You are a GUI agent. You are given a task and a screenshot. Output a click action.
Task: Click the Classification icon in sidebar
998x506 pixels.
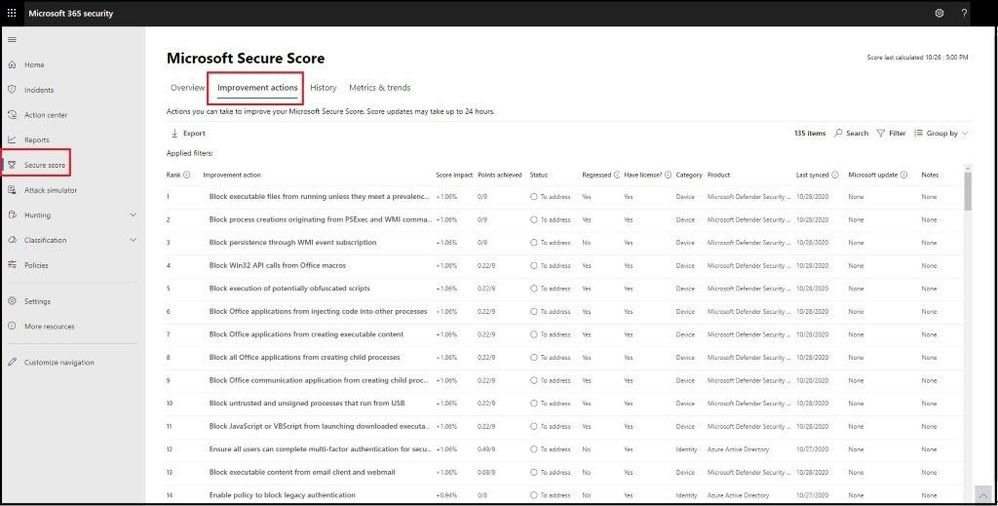click(x=11, y=240)
